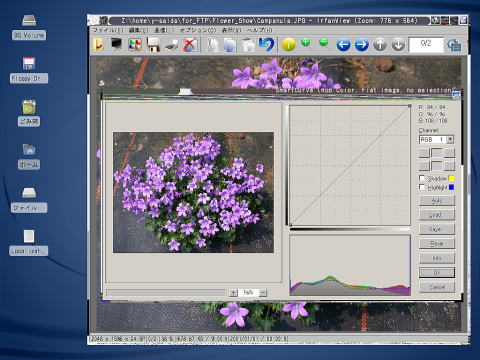
Task: Click the gray up arrow toolbar icon
Action: pyautogui.click(x=380, y=45)
